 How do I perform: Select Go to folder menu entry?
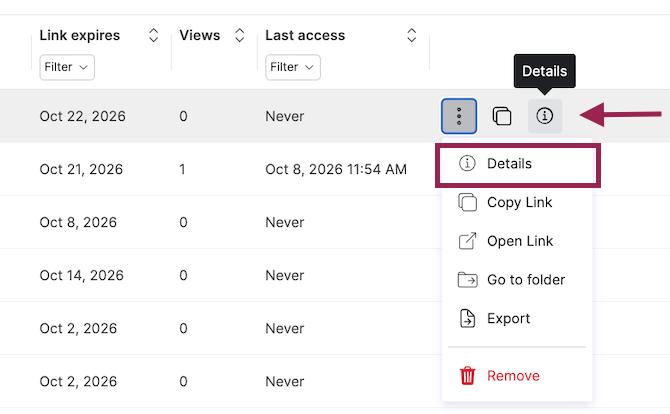(x=518, y=280)
